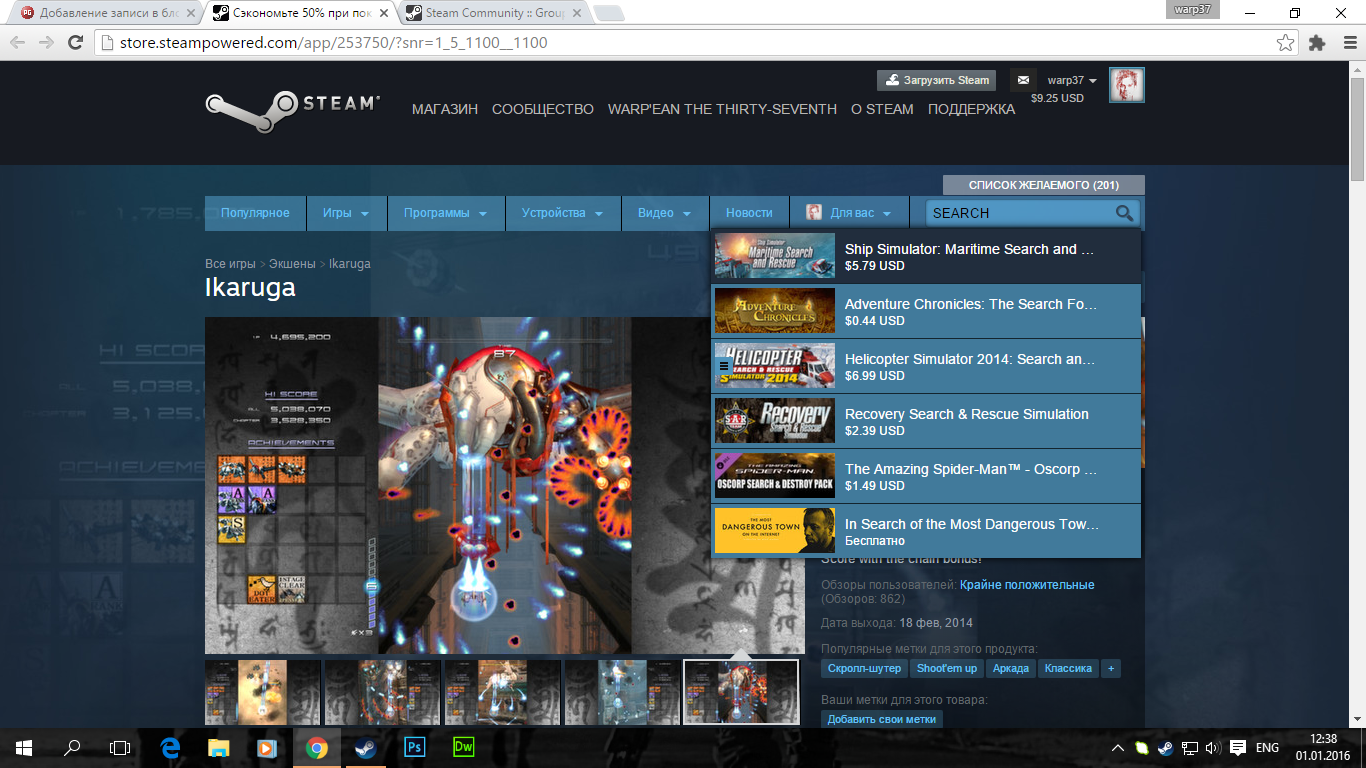Open Windows Start menu
1366x768 pixels.
(x=24, y=747)
